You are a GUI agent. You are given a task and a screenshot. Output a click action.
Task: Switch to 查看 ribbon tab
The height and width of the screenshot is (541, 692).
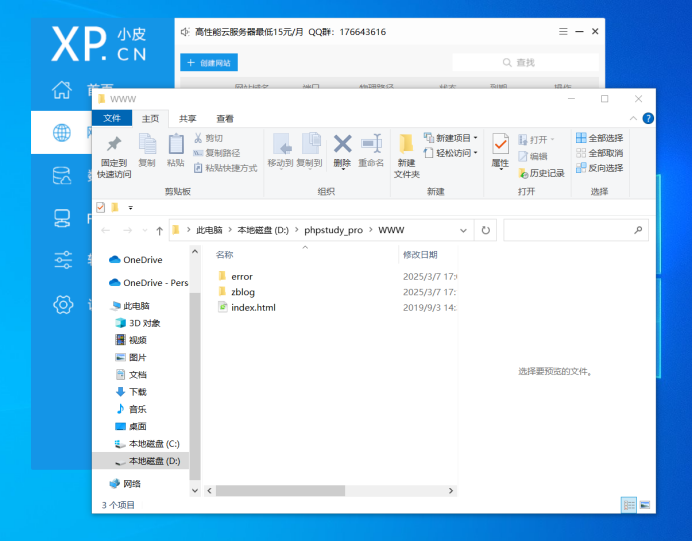225,118
